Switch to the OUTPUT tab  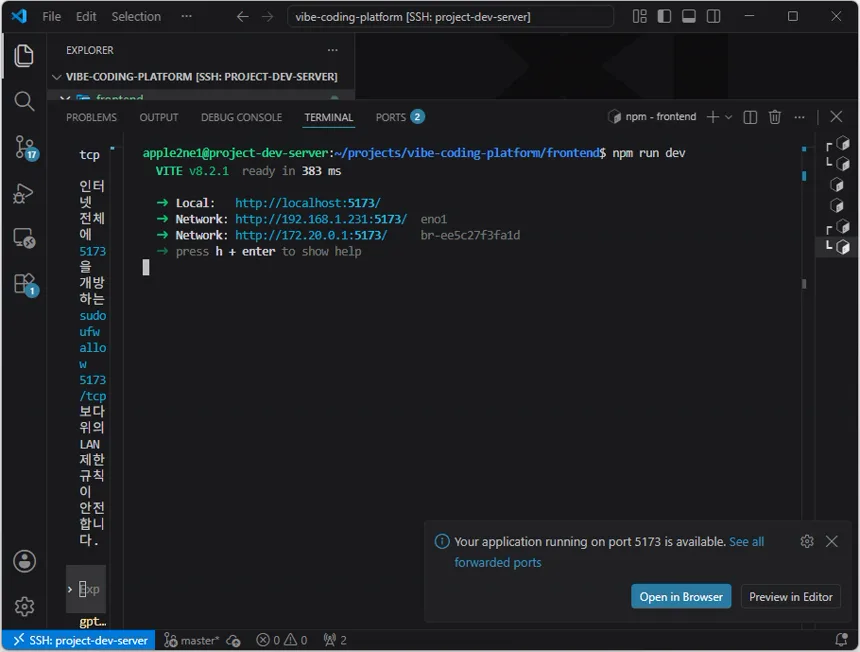click(x=159, y=117)
